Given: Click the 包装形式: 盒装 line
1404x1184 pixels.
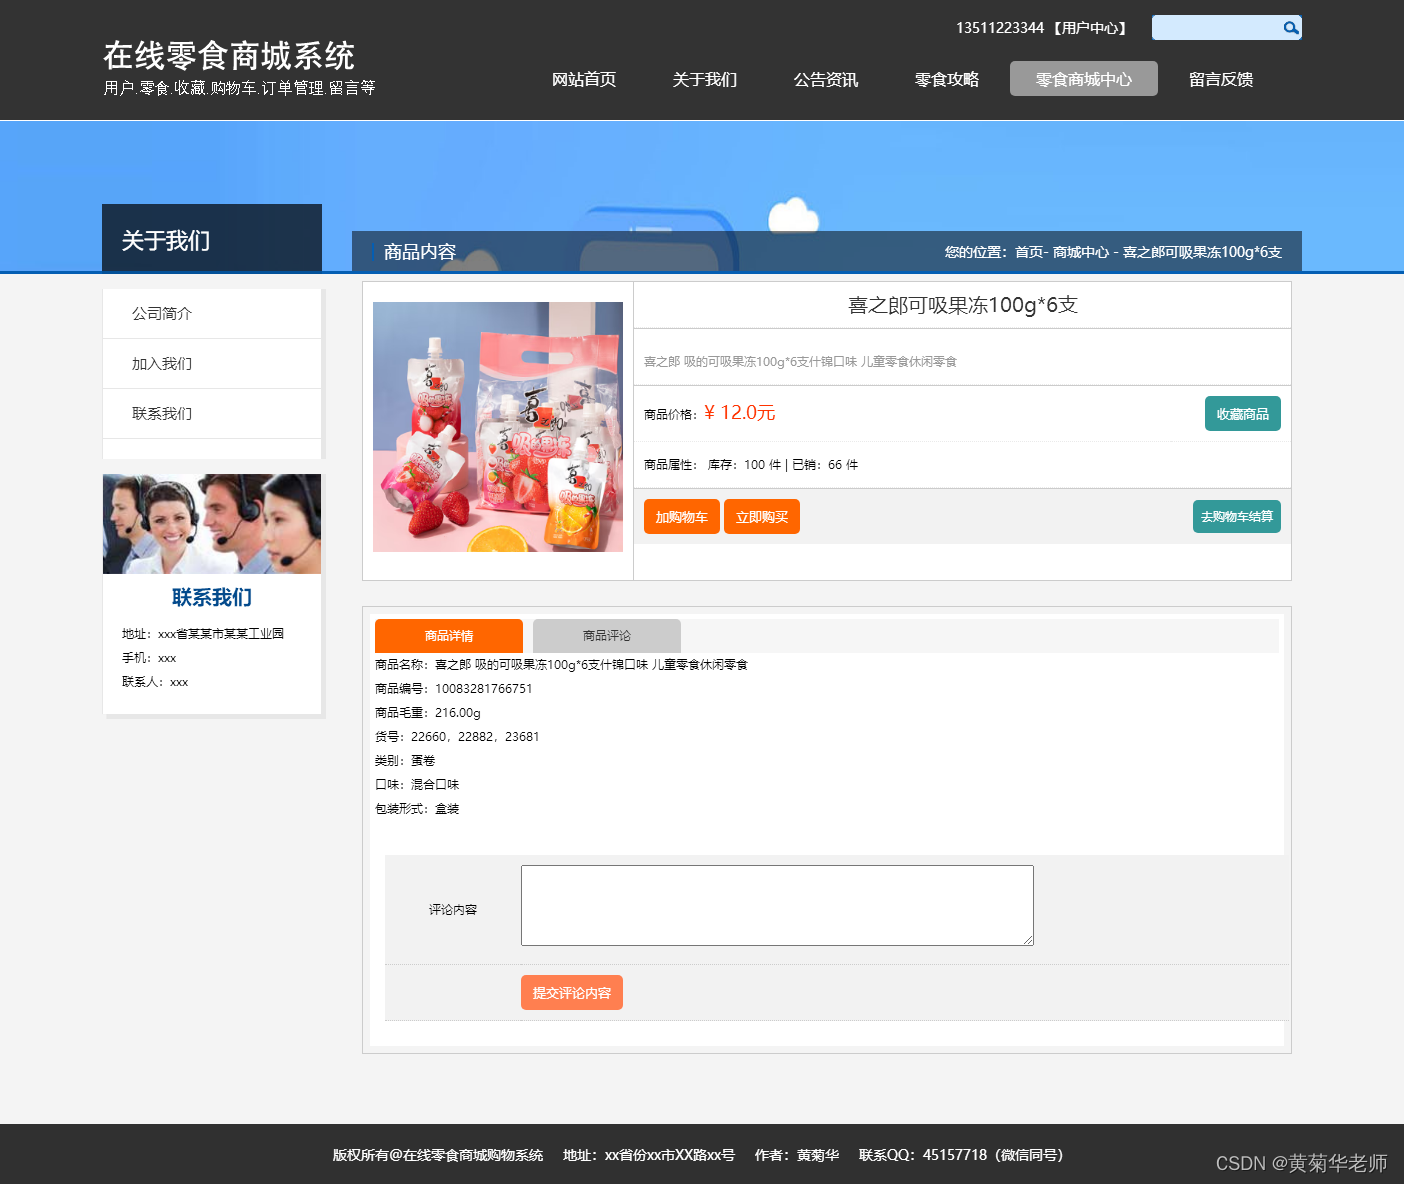Looking at the screenshot, I should (x=417, y=809).
